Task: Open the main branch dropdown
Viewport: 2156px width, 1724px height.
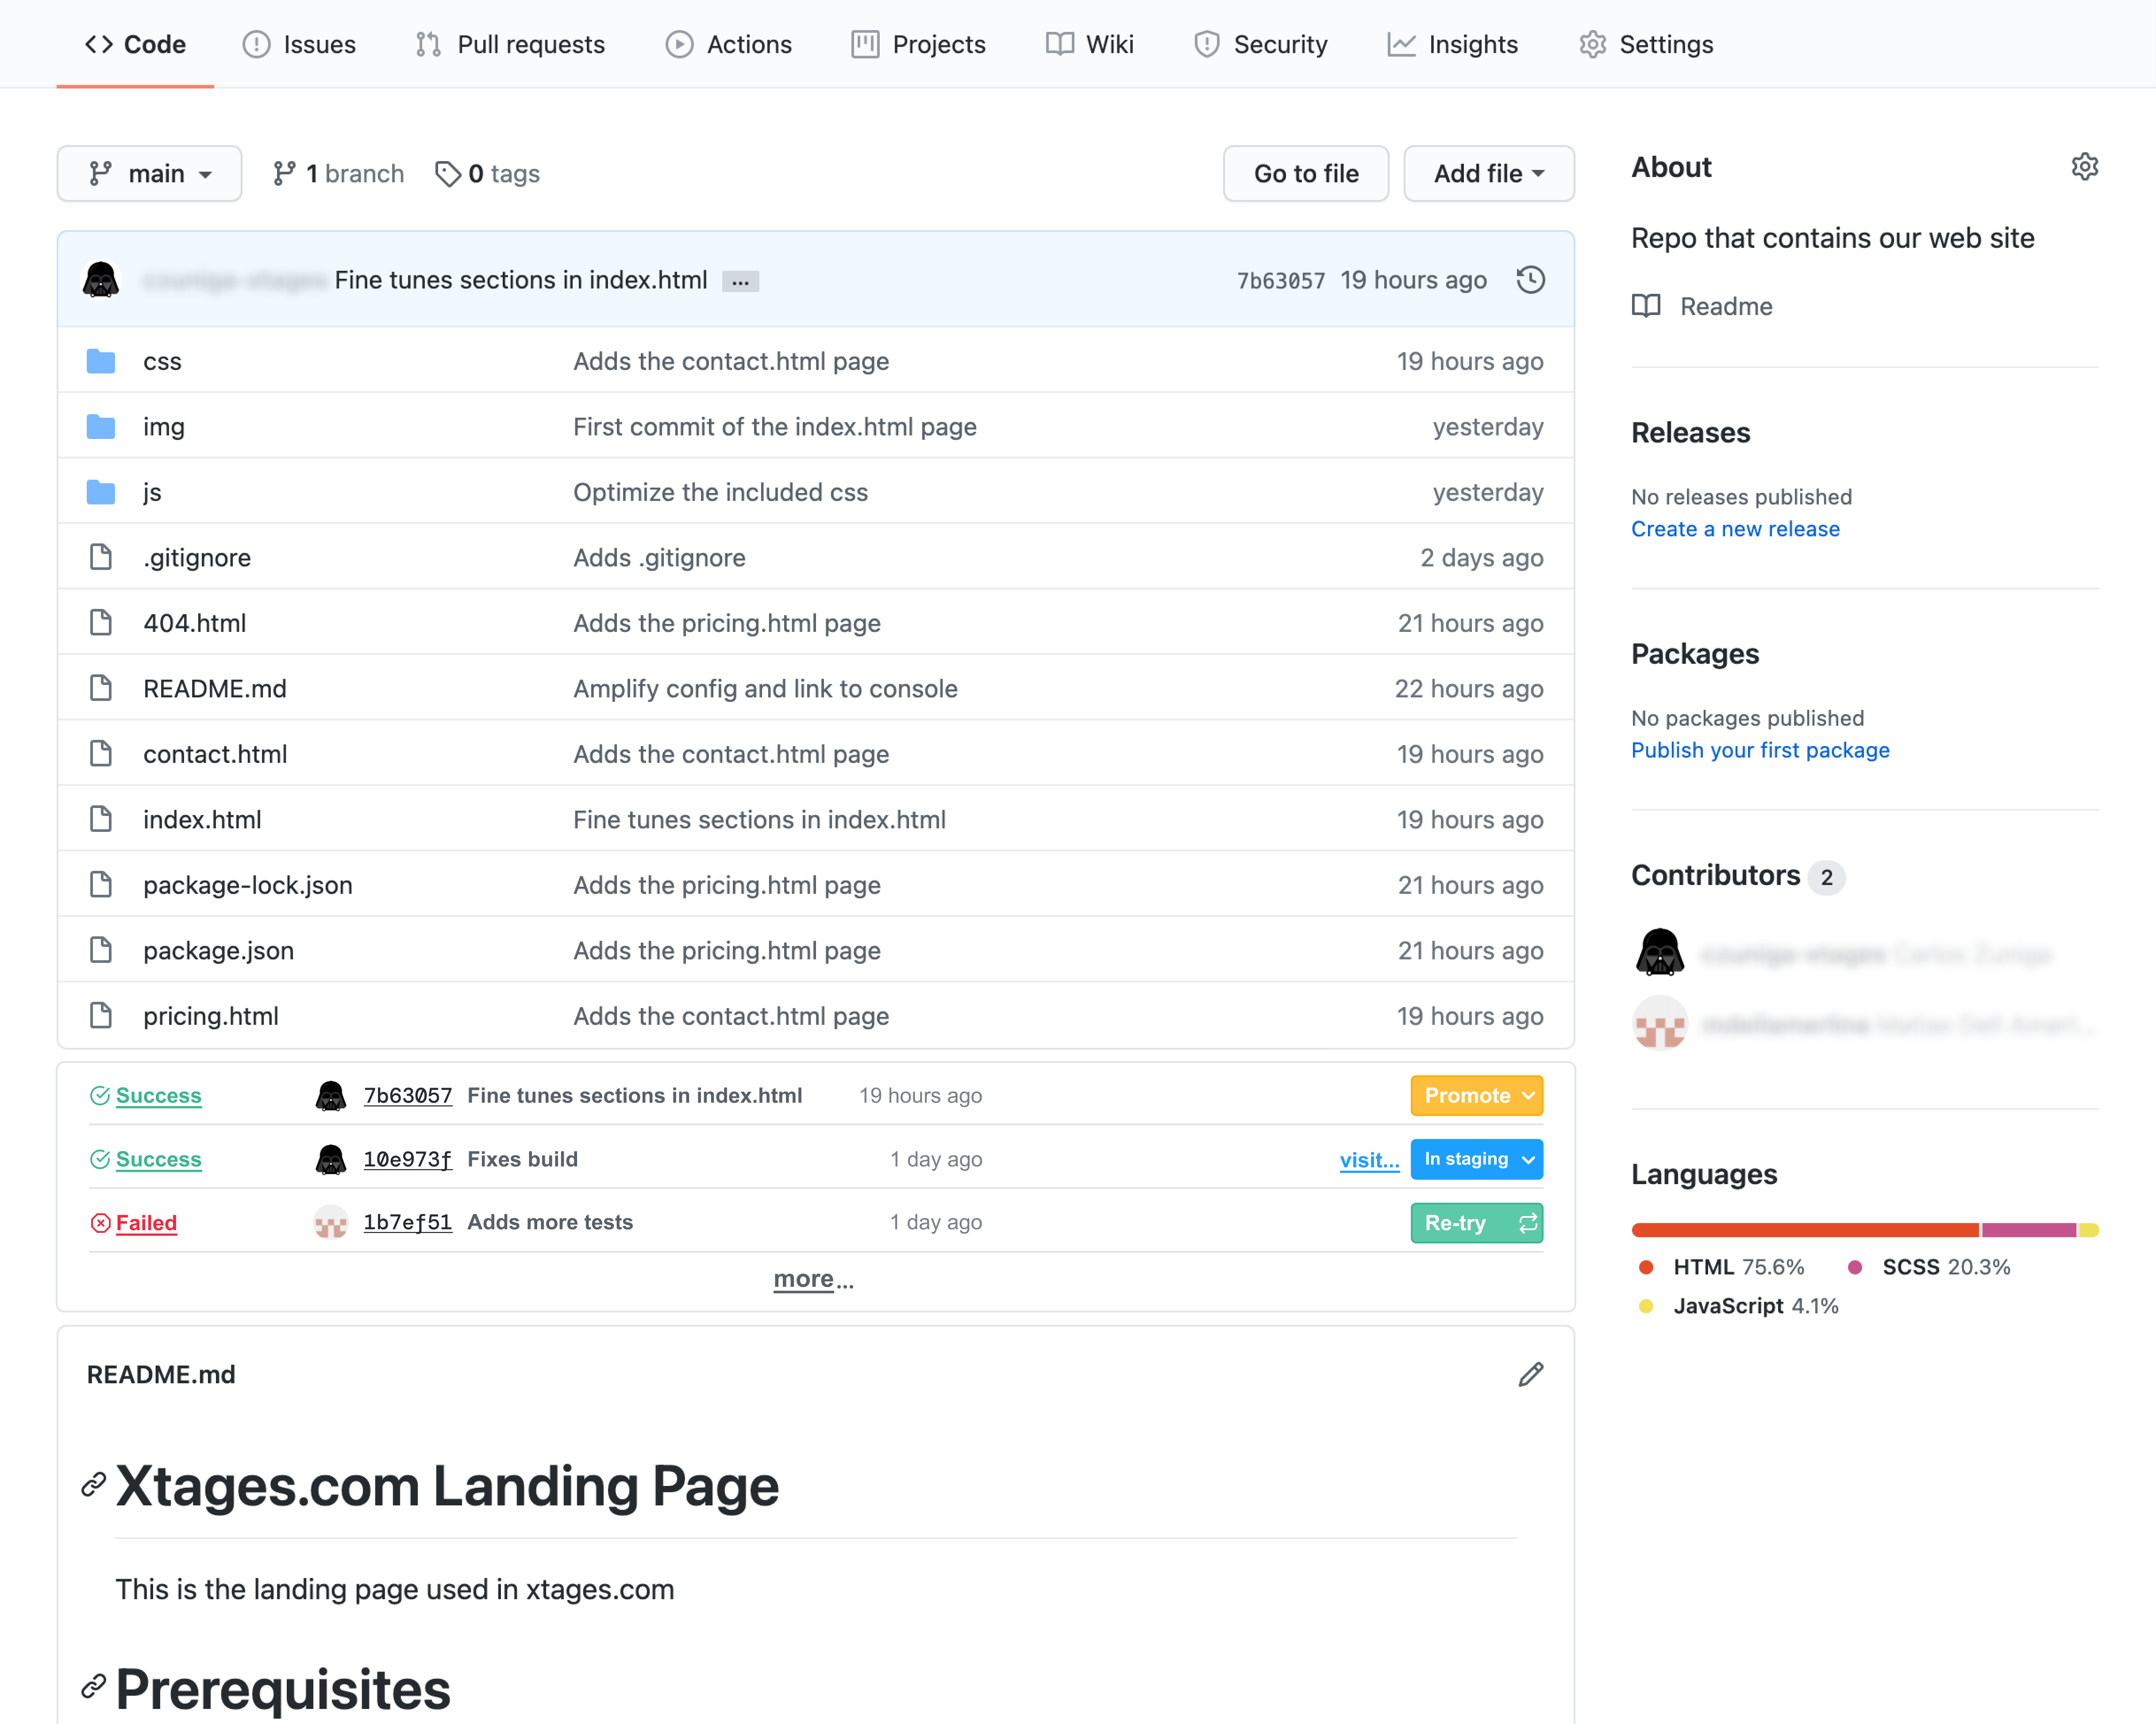Action: (x=149, y=174)
